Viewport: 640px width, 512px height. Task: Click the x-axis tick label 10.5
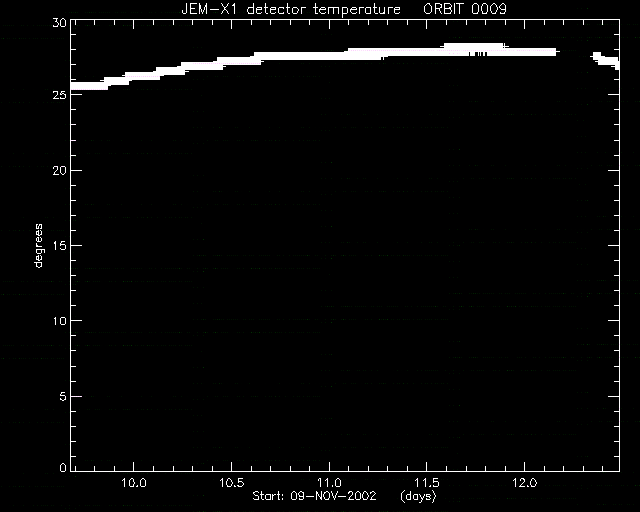pos(232,483)
